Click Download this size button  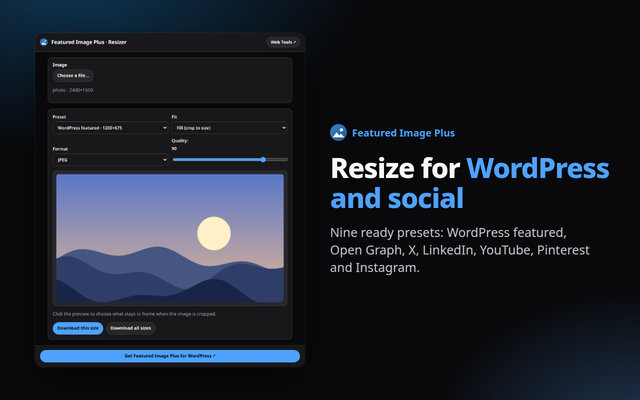(x=78, y=328)
